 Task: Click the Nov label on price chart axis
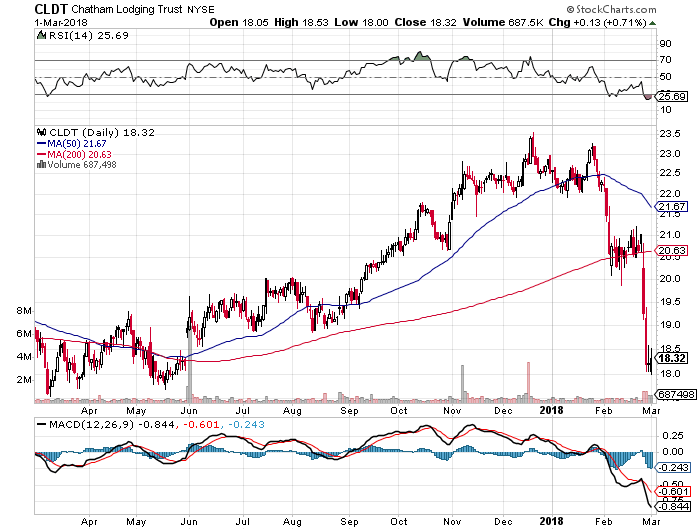click(x=452, y=411)
